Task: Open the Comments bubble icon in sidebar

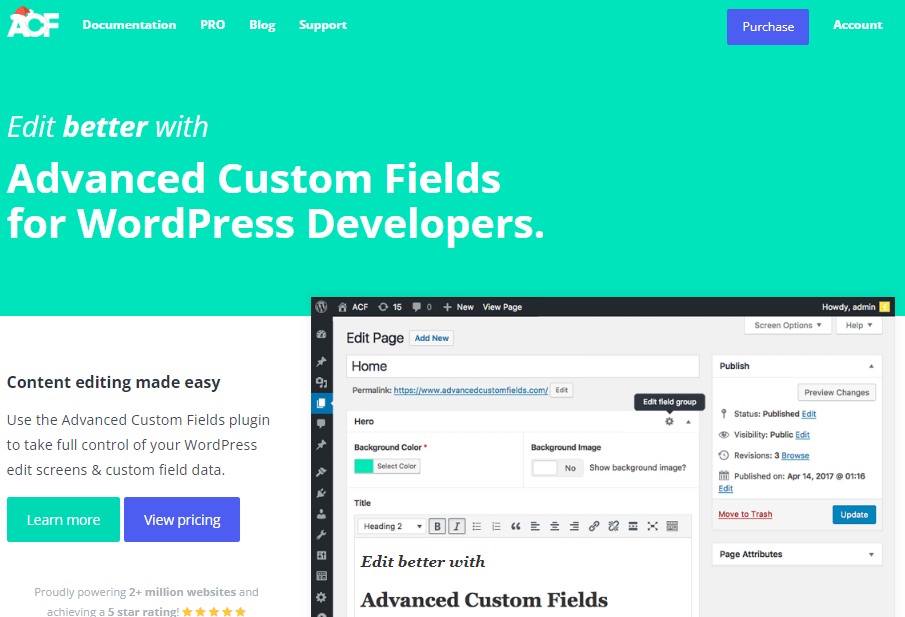Action: [321, 424]
